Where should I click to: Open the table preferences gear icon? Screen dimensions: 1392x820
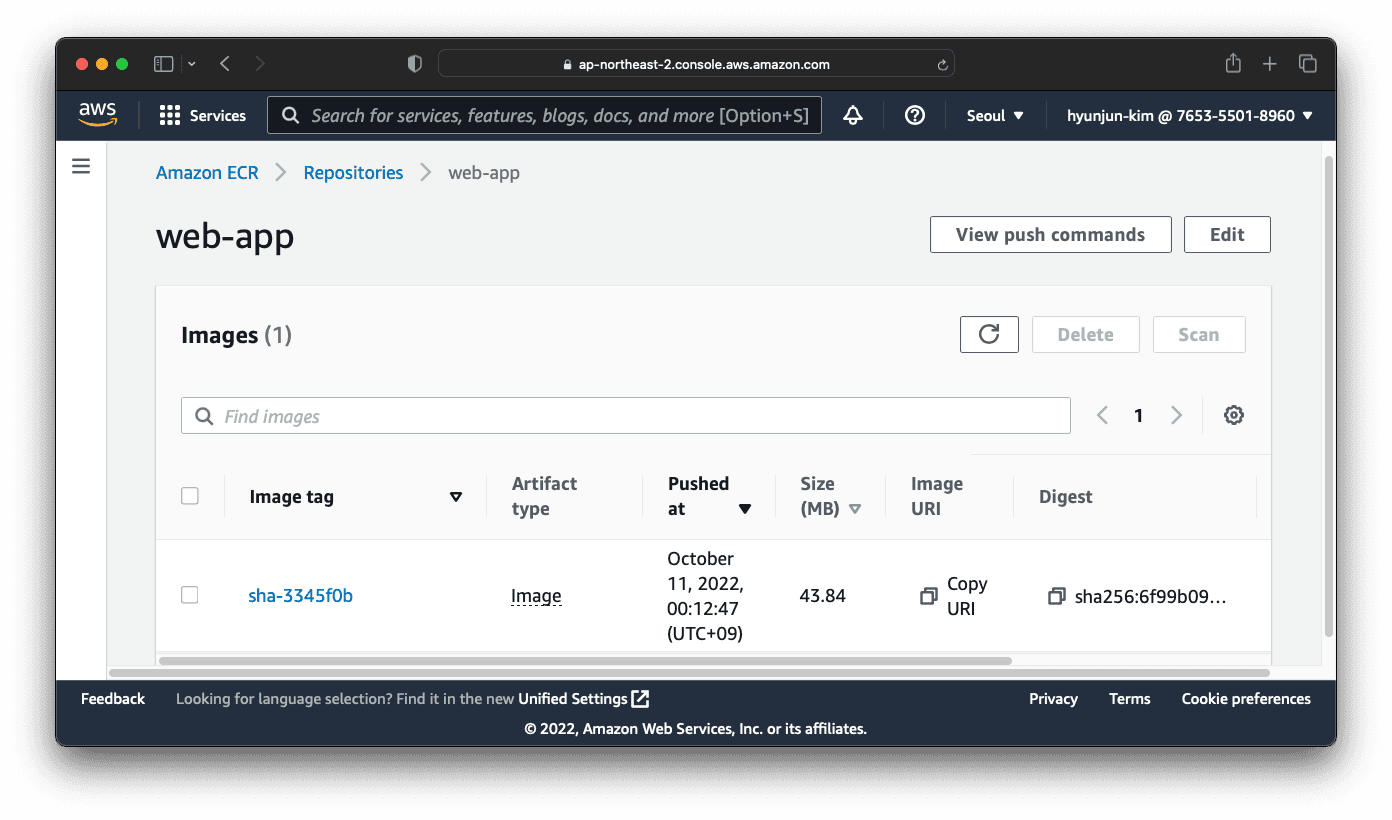(x=1233, y=415)
